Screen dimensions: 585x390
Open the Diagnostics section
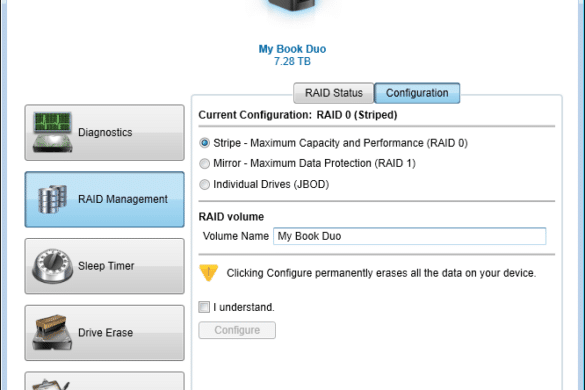pyautogui.click(x=104, y=132)
